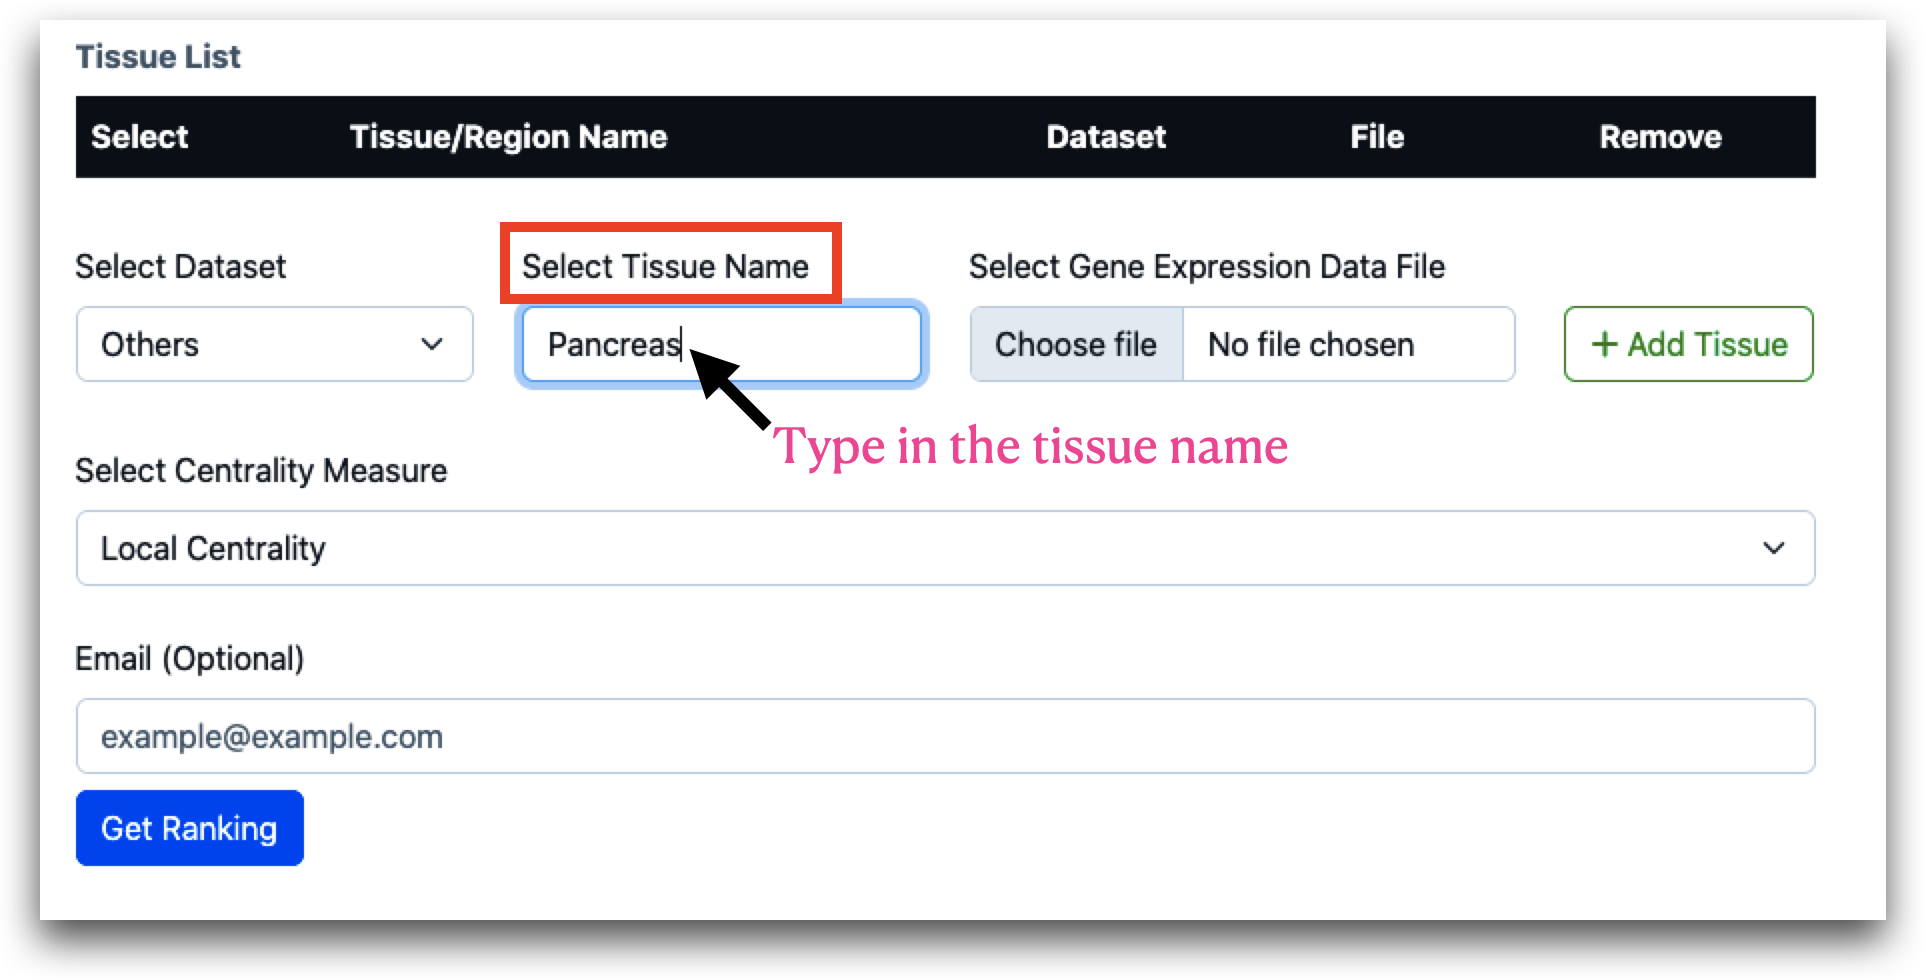The height and width of the screenshot is (980, 1926).
Task: Click the Add Tissue button
Action: click(1688, 344)
